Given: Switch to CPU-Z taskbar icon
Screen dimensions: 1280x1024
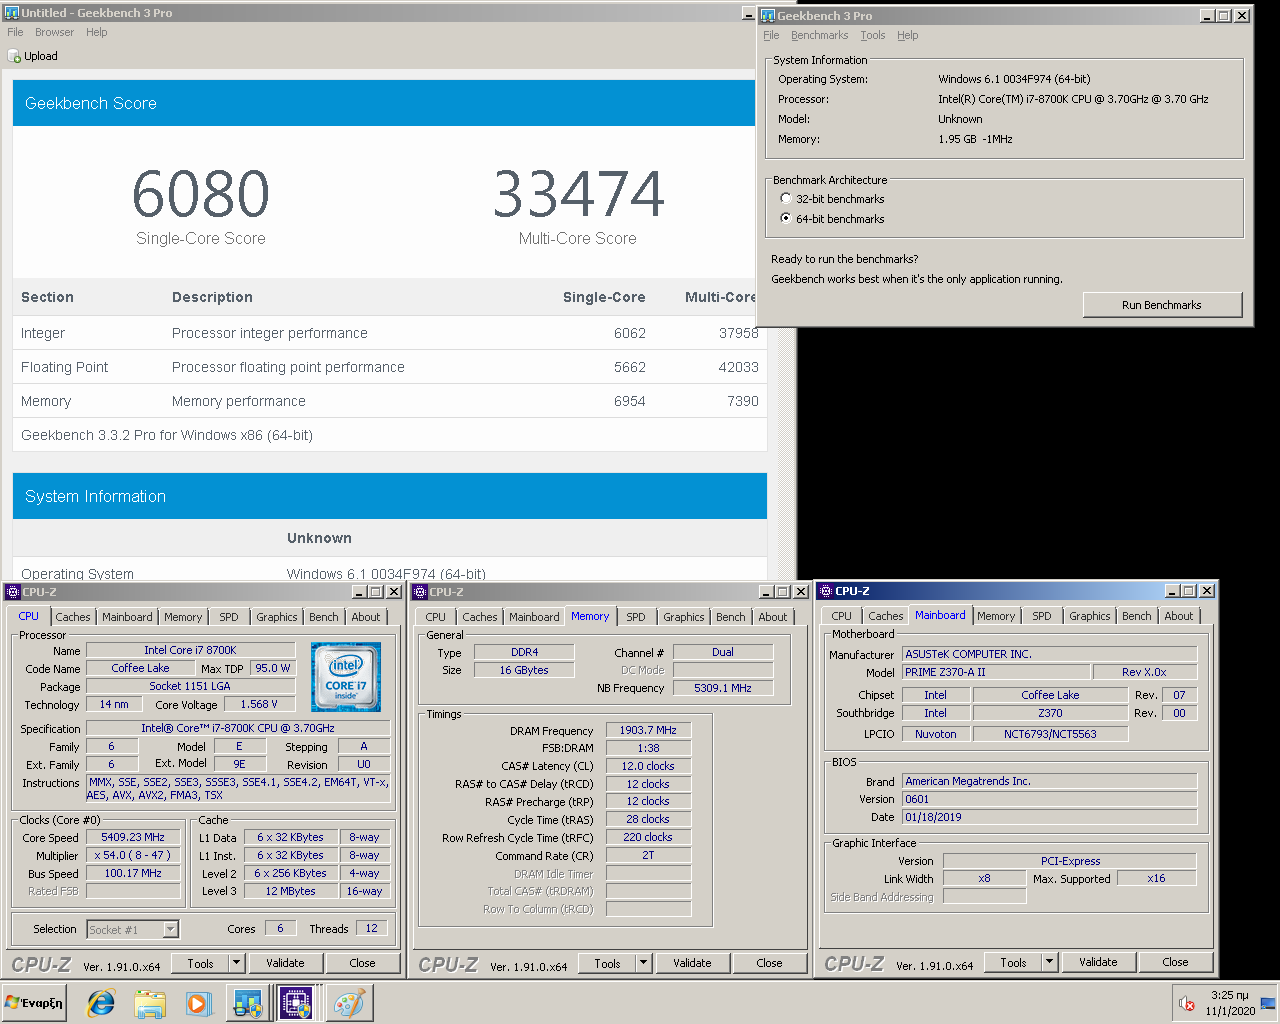Looking at the screenshot, I should pyautogui.click(x=296, y=1003).
